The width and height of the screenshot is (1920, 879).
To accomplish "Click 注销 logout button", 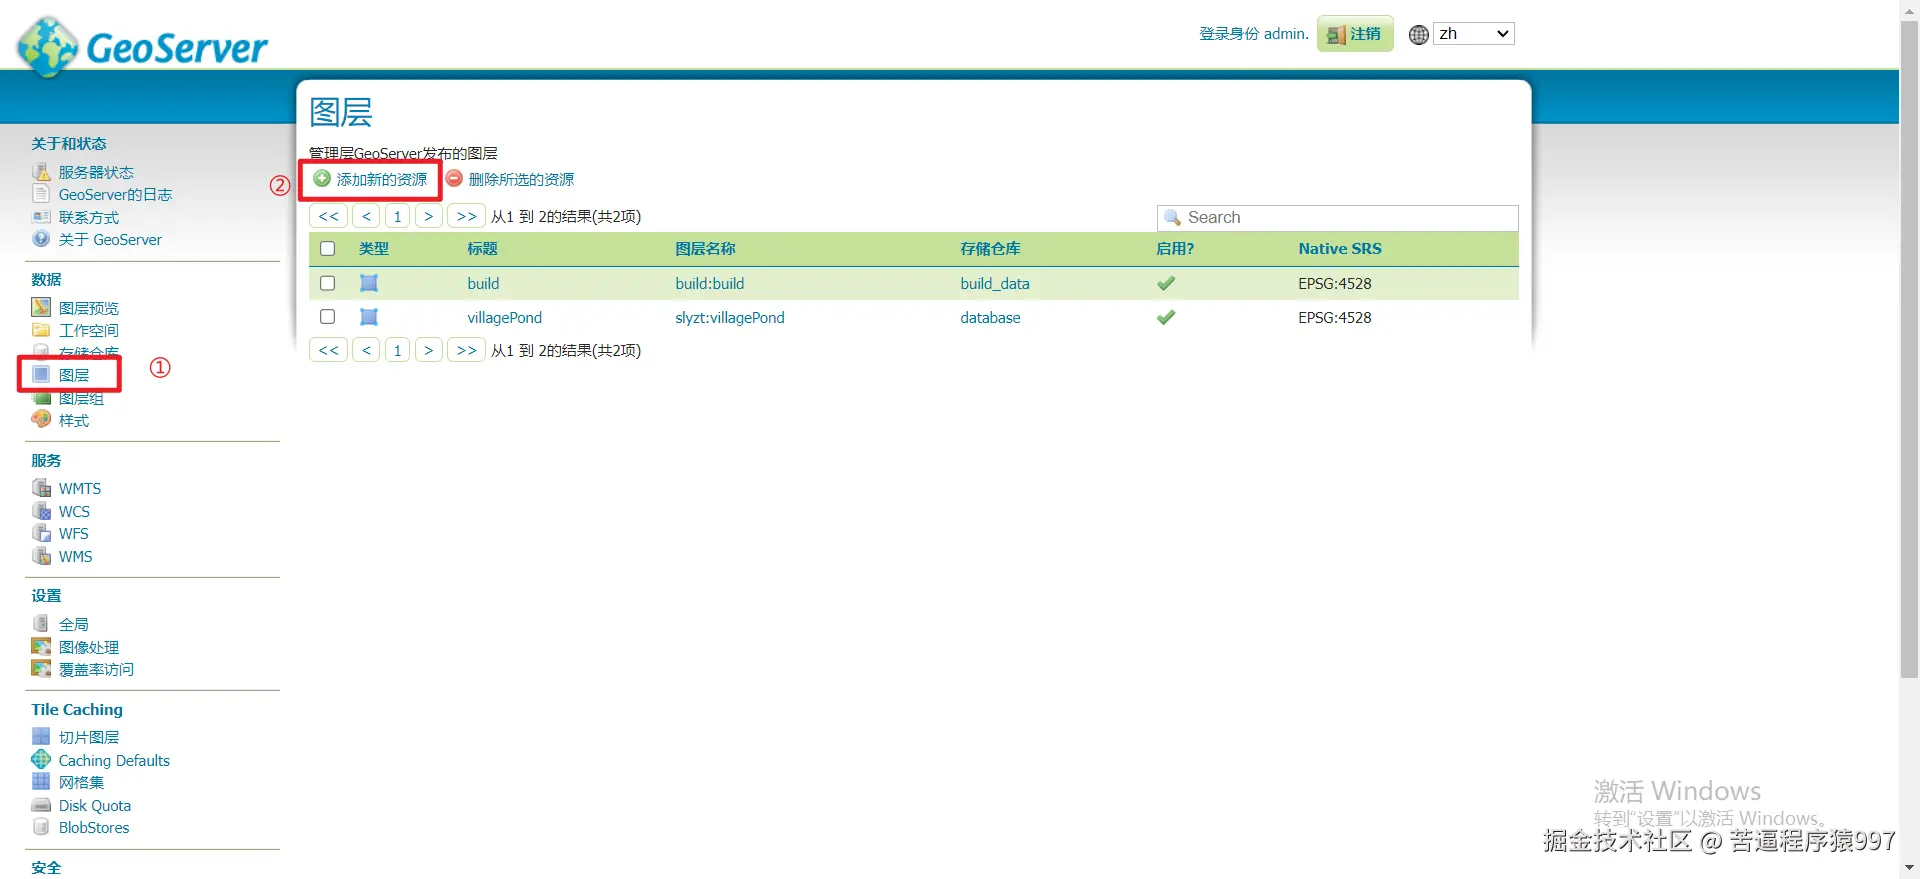I will [x=1355, y=34].
